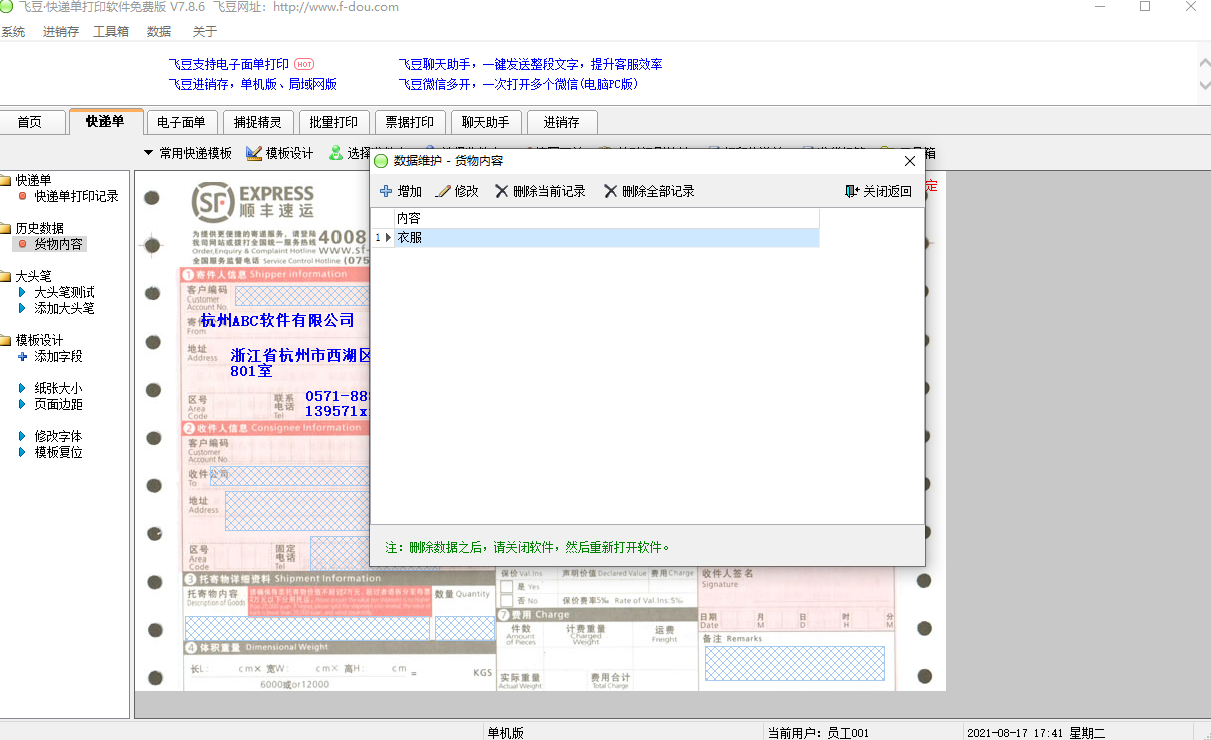The image size is (1211, 740).
Task: Click the 关闭返回 button label
Action: pyautogui.click(x=888, y=191)
